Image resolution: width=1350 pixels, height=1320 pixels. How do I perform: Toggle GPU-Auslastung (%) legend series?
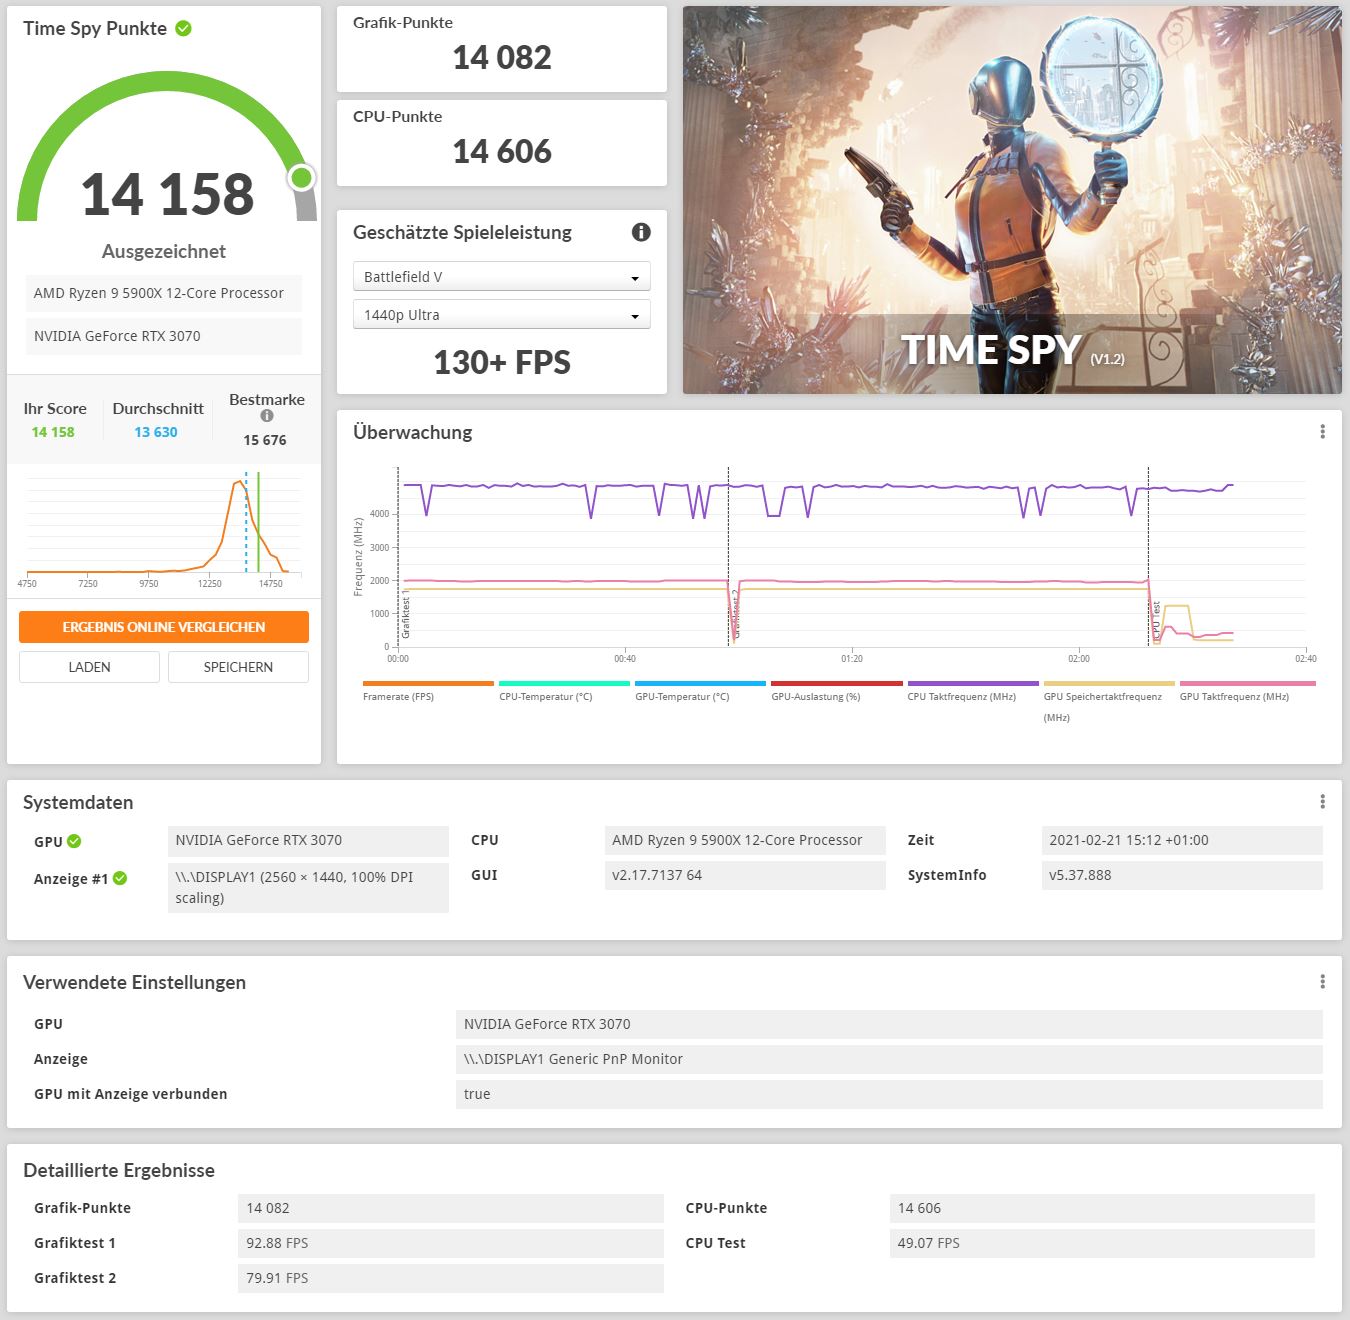coord(836,691)
